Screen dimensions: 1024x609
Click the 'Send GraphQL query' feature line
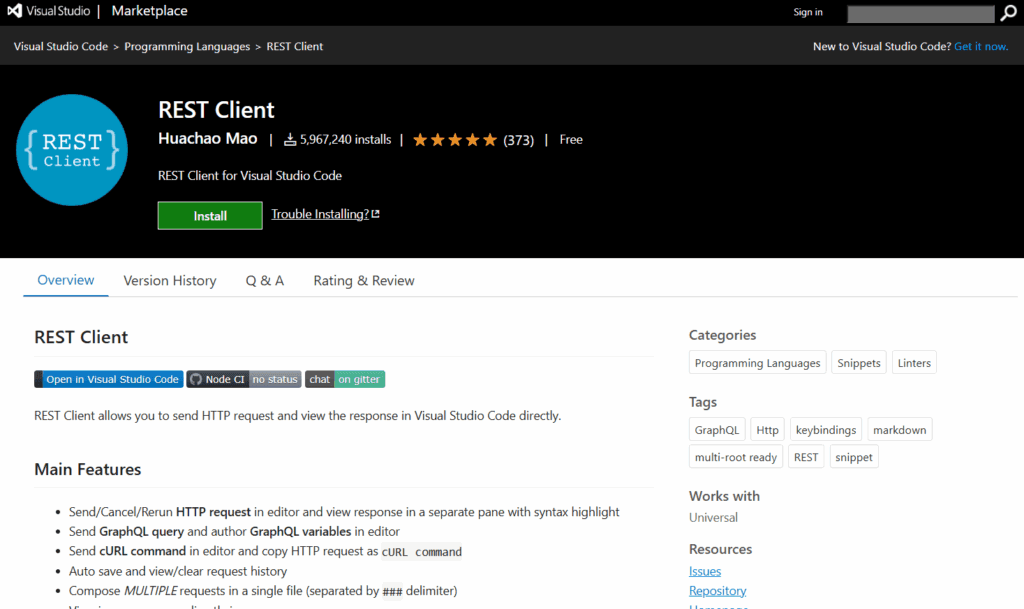pos(234,531)
